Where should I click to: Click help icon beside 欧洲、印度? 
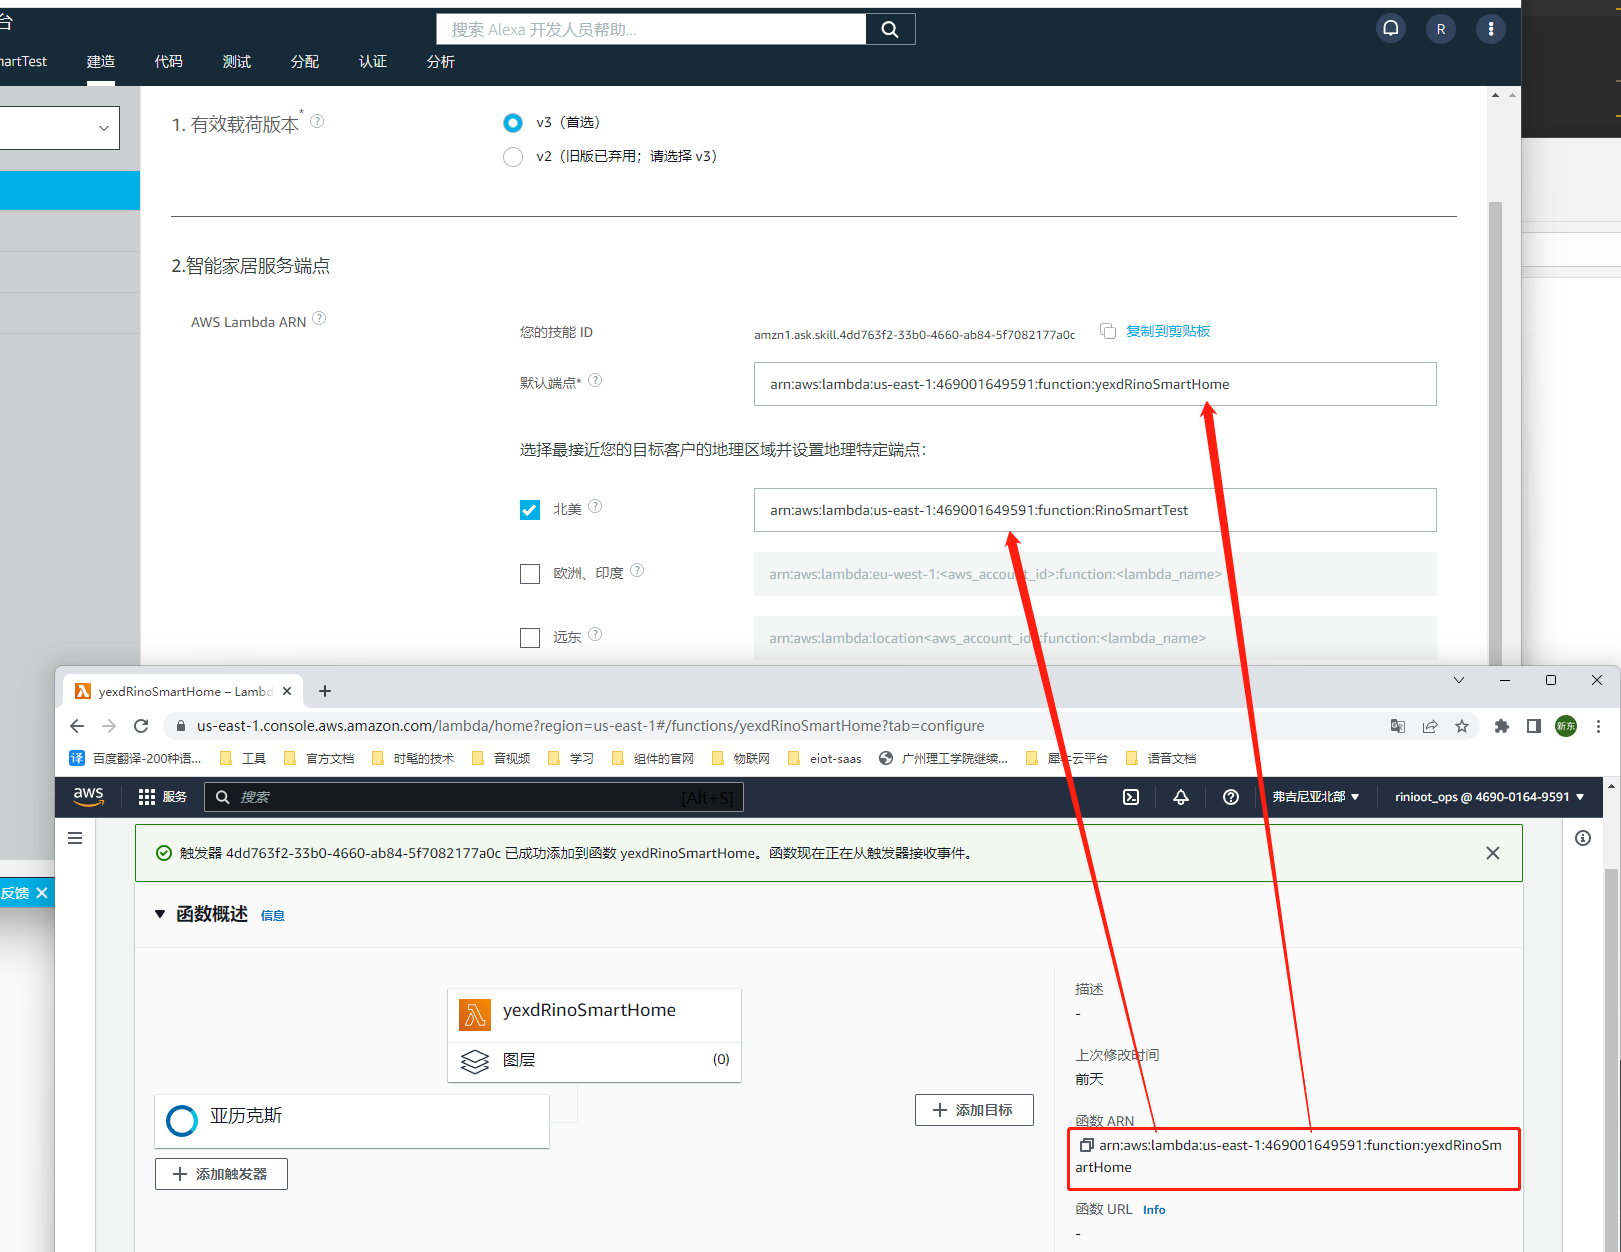pos(637,570)
